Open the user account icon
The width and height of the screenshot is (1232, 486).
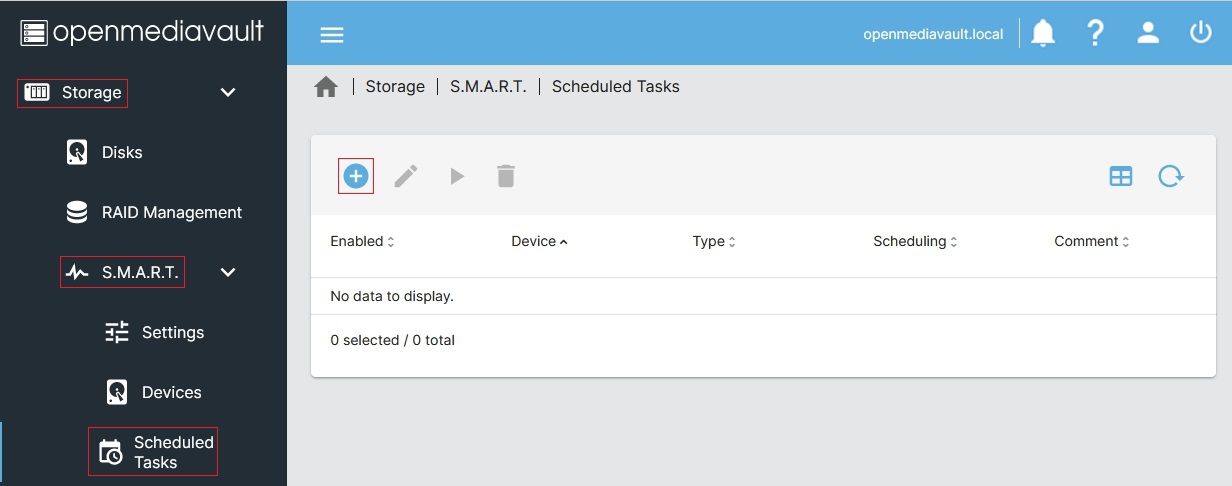(x=1148, y=33)
